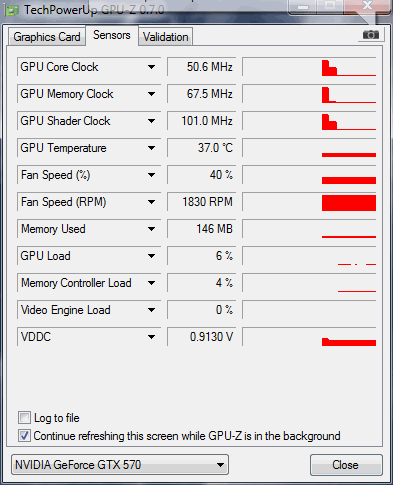Expand the GPU Load dropdown arrow
Image resolution: width=393 pixels, height=485 pixels.
pos(152,256)
